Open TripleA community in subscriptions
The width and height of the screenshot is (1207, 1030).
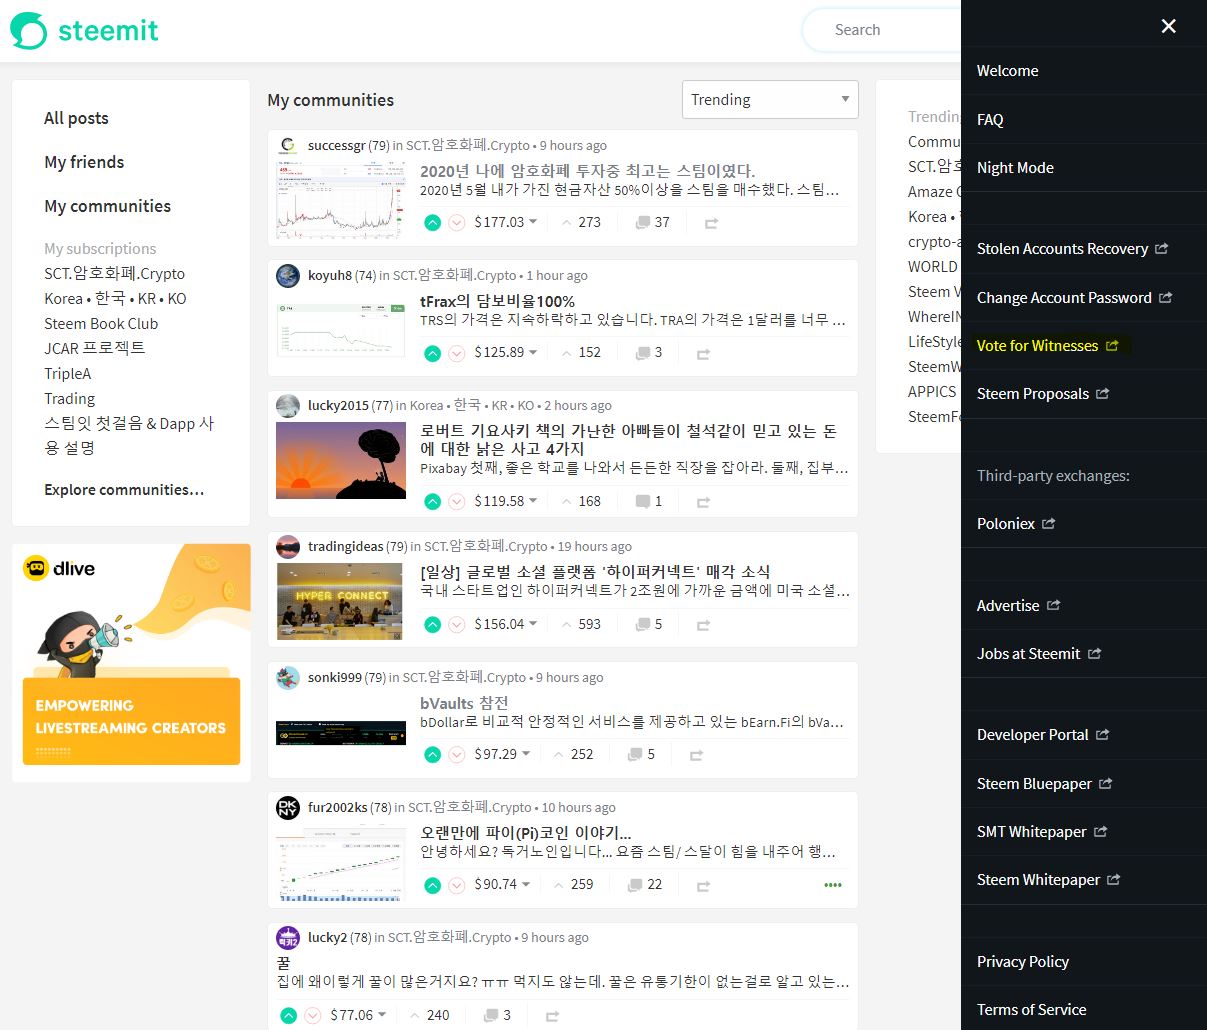67,373
